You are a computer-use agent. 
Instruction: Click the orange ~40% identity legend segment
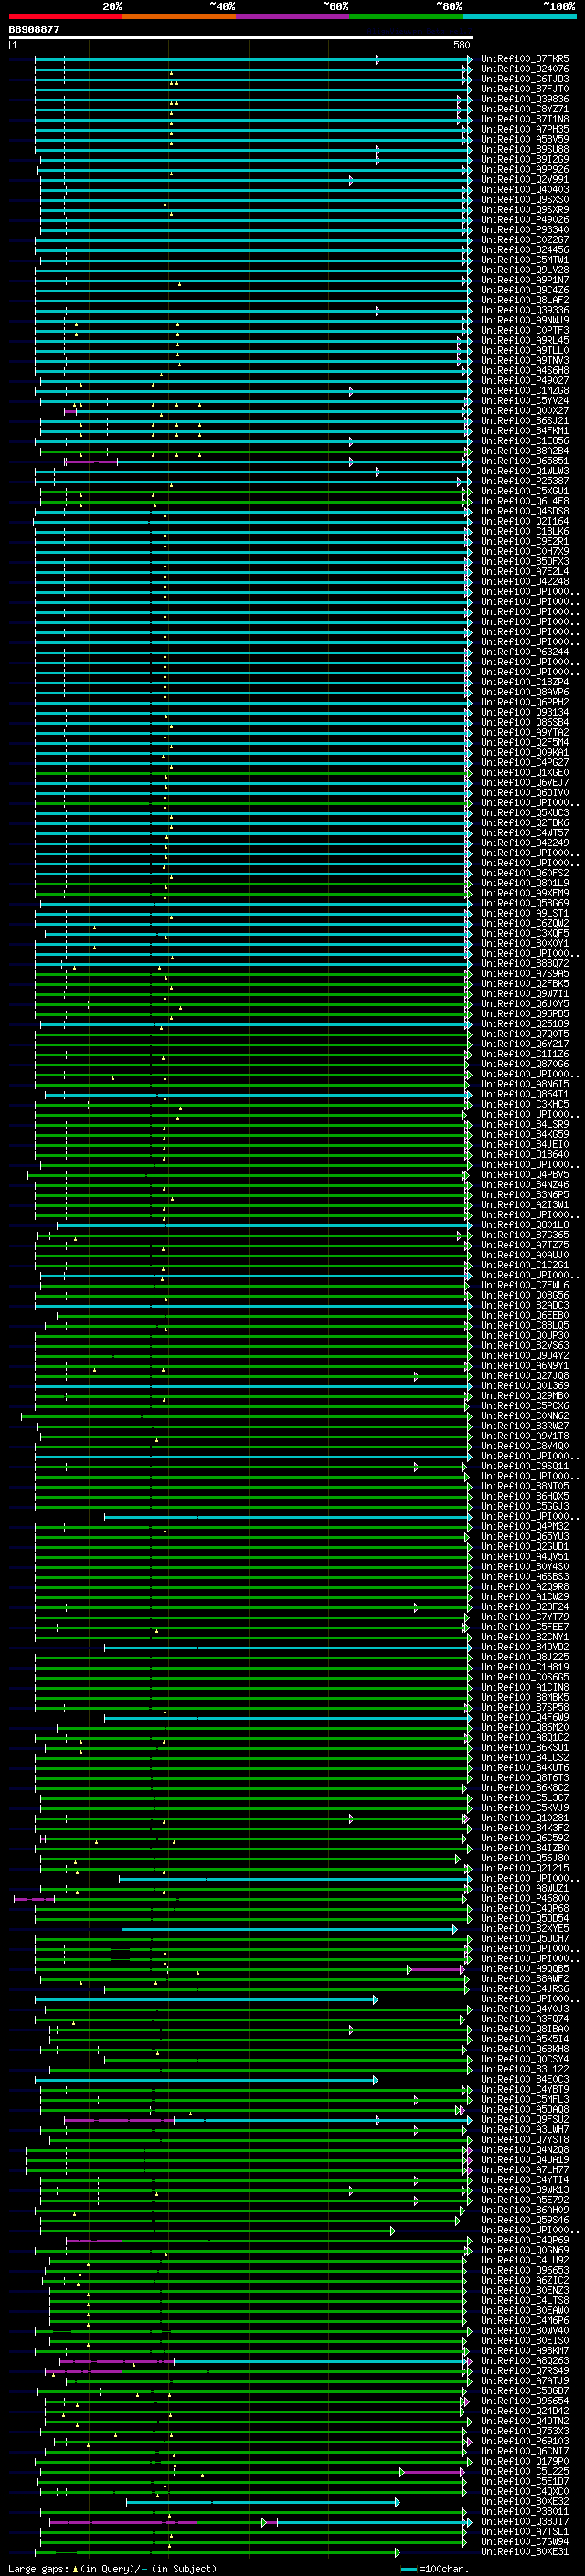tap(179, 16)
